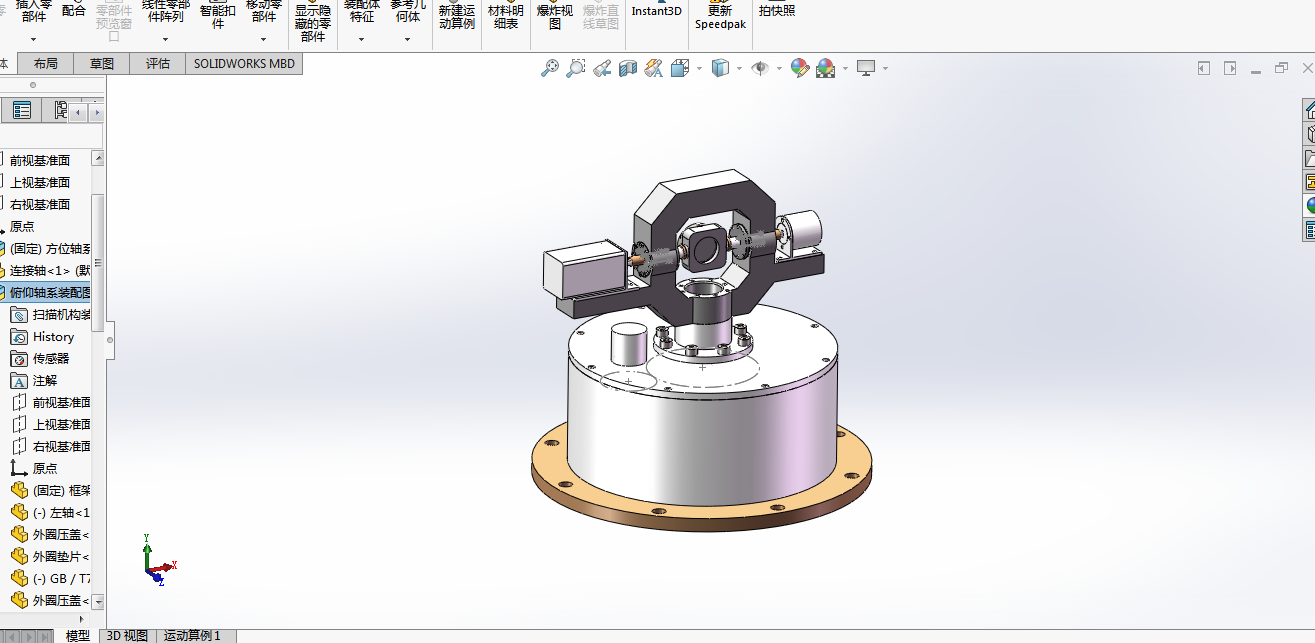This screenshot has height=643, width=1315.
Task: Open the Hide/Show Items eye dropdown
Action: click(x=779, y=68)
